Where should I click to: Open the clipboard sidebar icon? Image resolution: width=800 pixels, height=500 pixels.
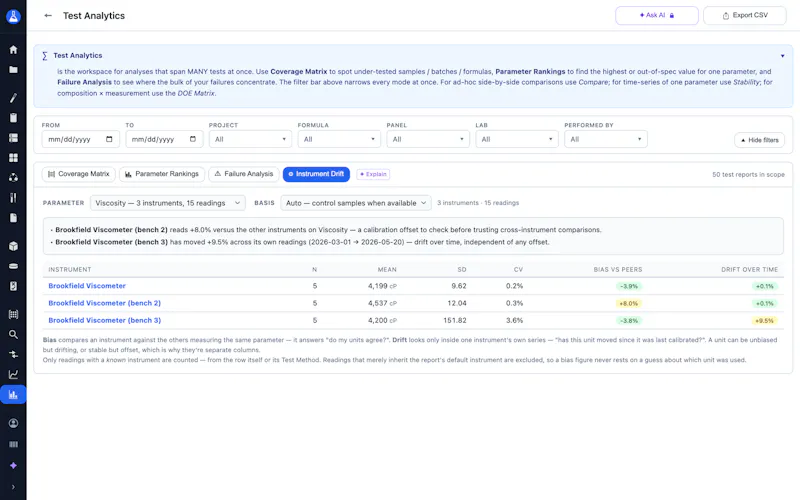[13, 118]
